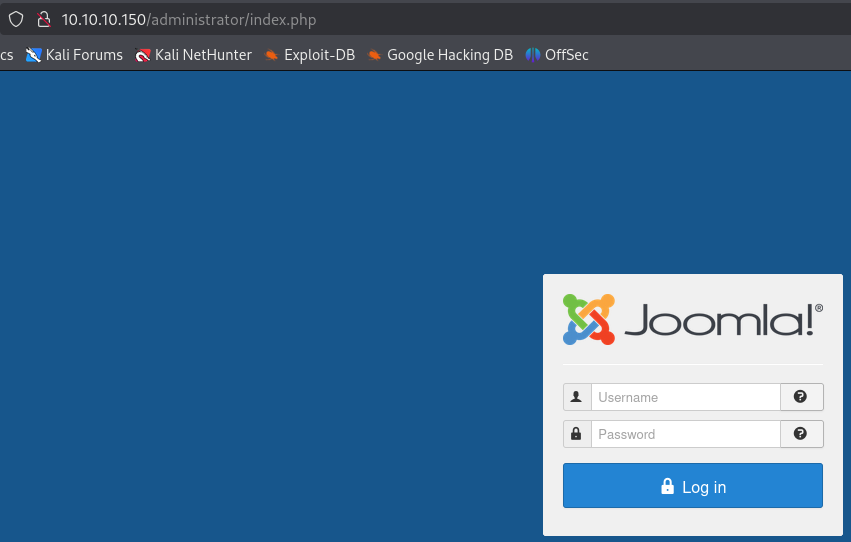Click the lock icon inside Log in button
851x542 pixels.
(667, 486)
